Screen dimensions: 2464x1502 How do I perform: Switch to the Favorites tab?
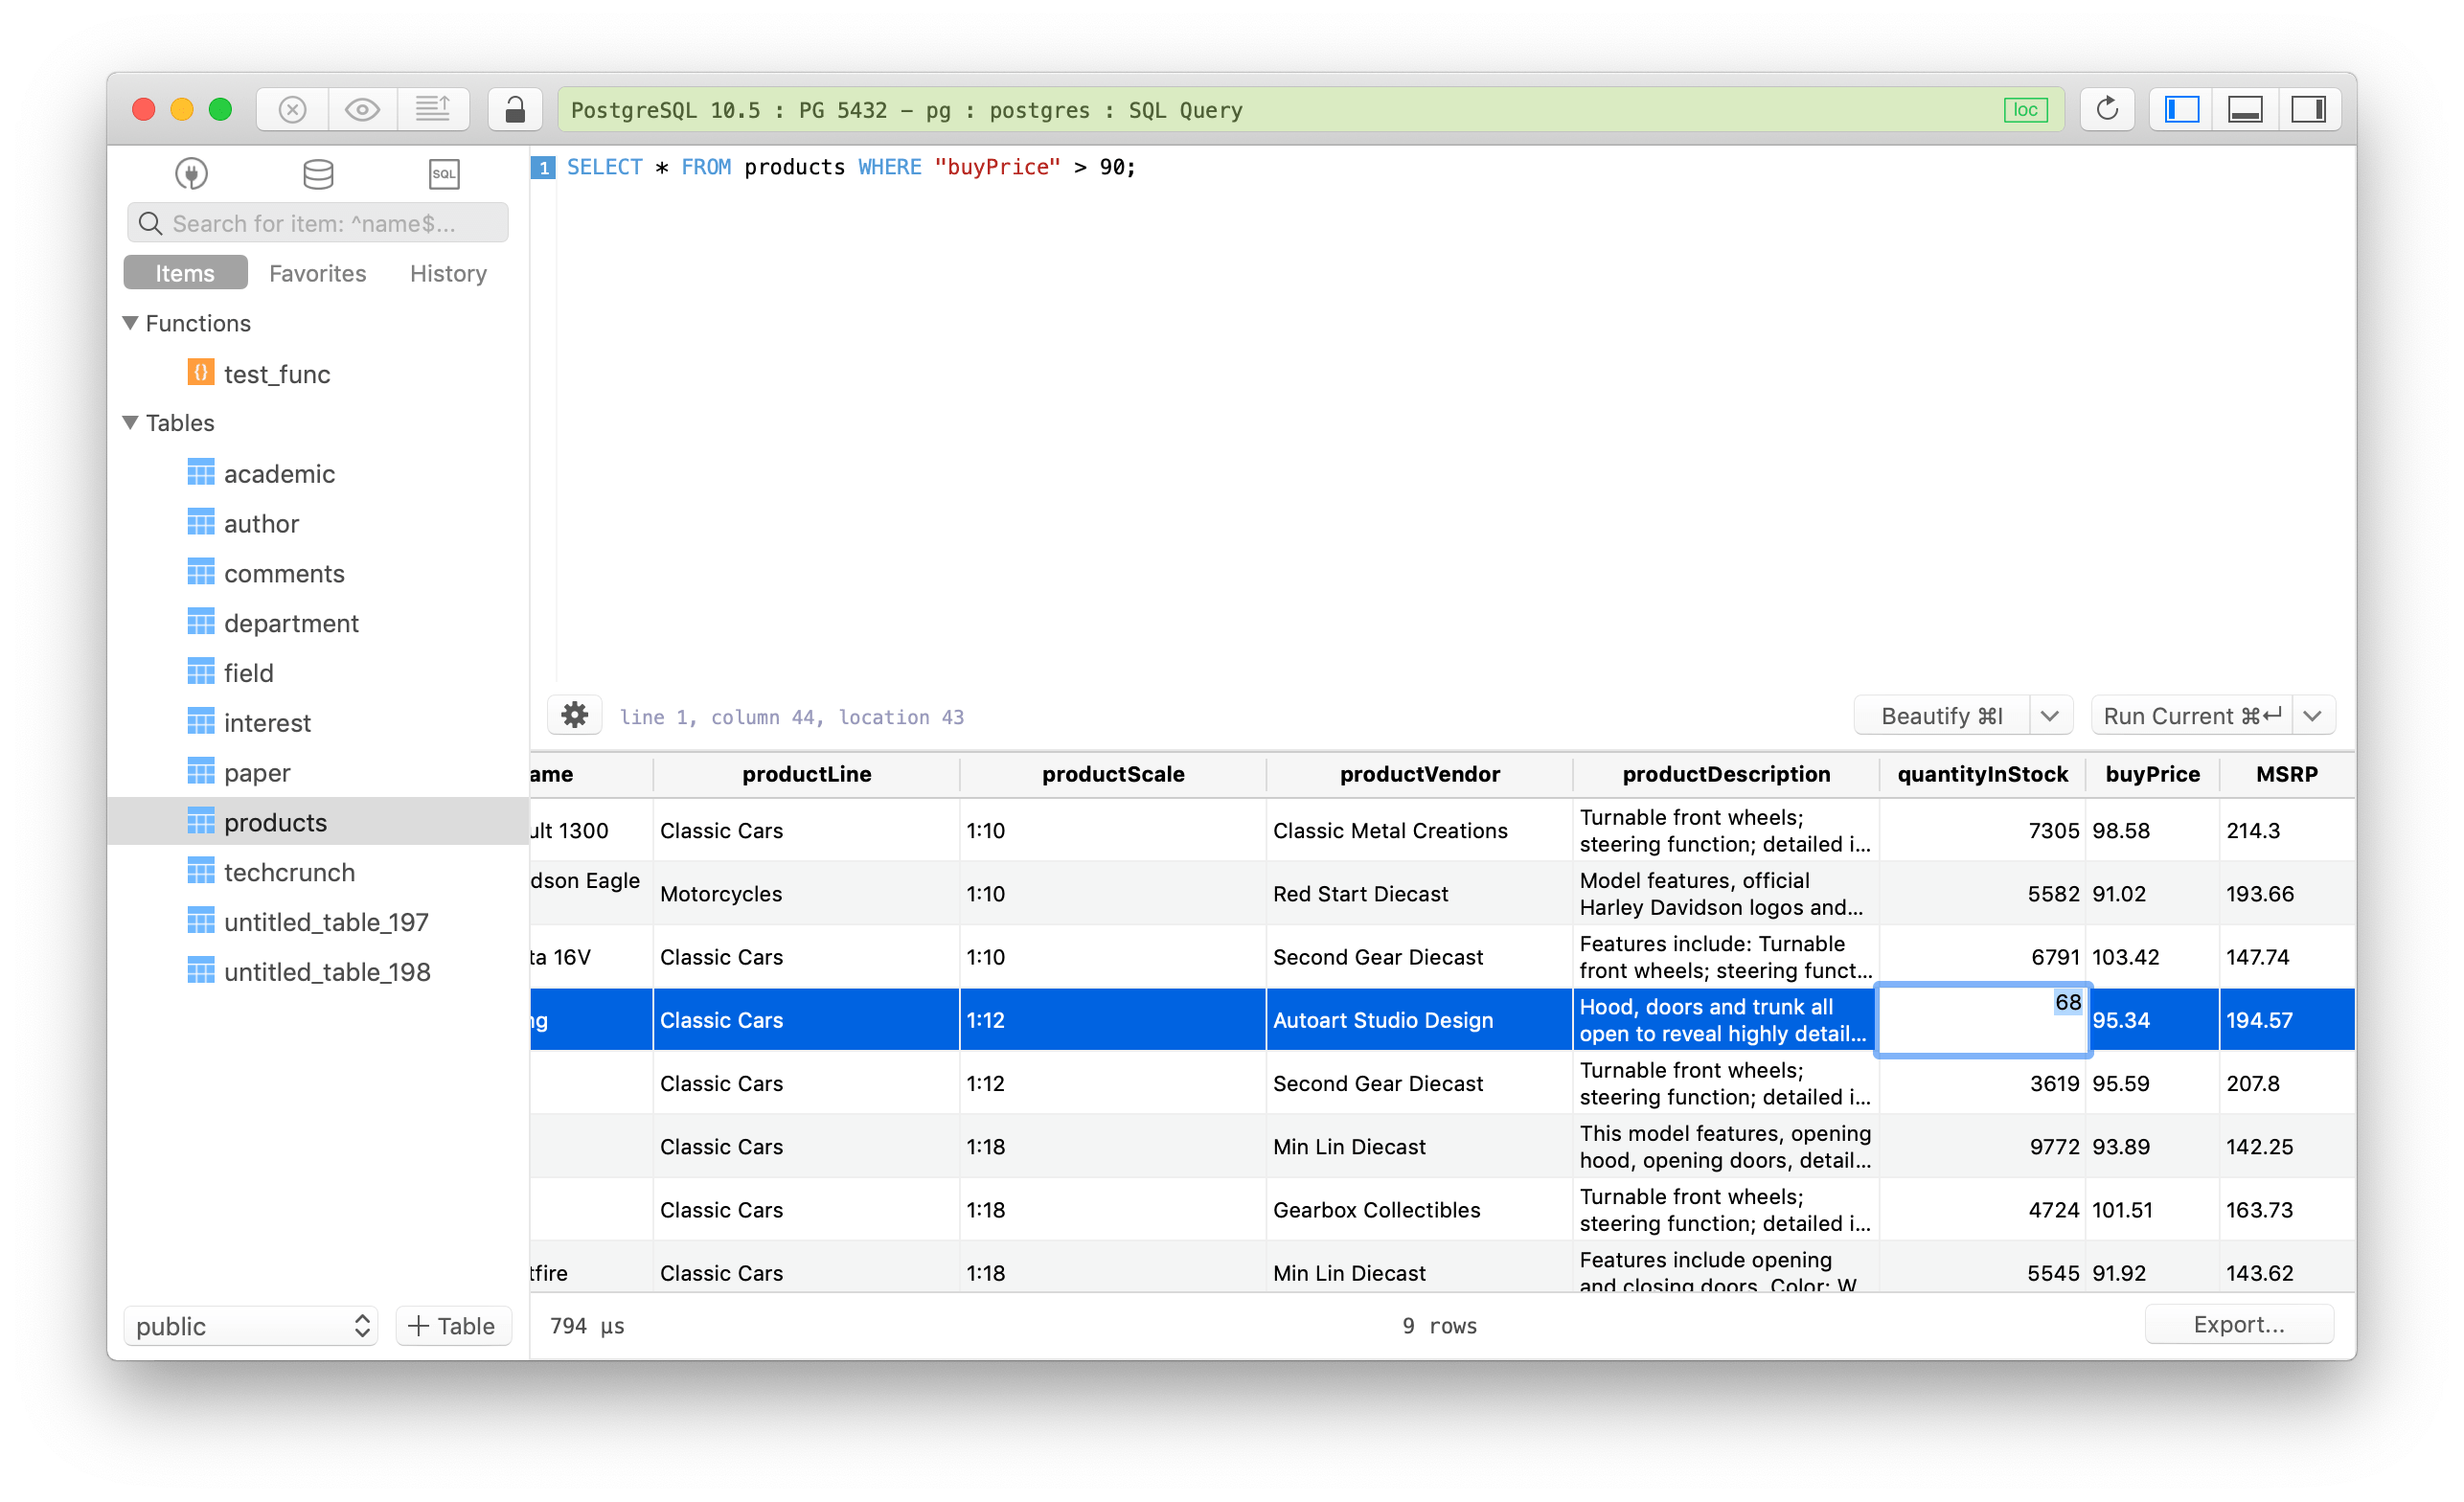(x=317, y=273)
